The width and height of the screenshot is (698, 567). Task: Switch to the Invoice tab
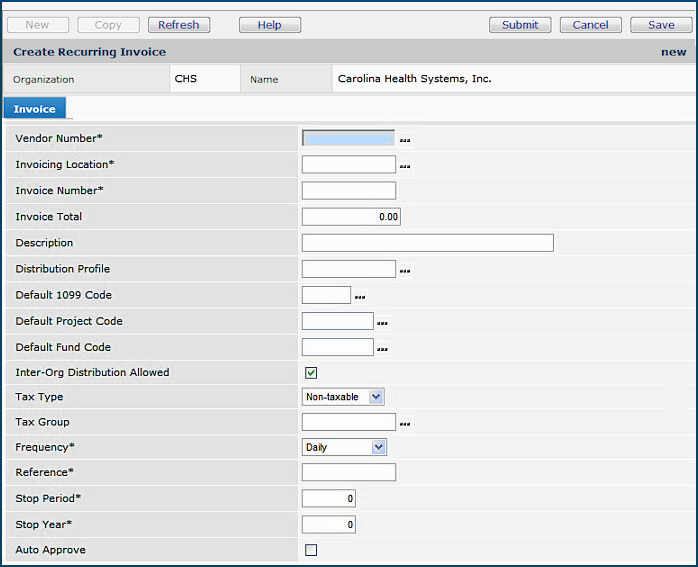pos(35,109)
